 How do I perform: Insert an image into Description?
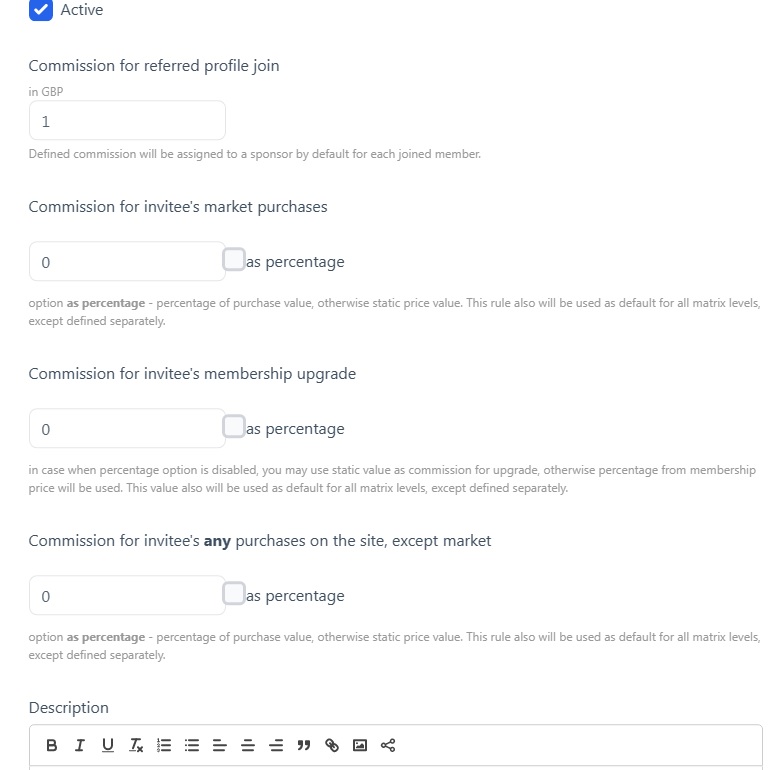click(360, 745)
